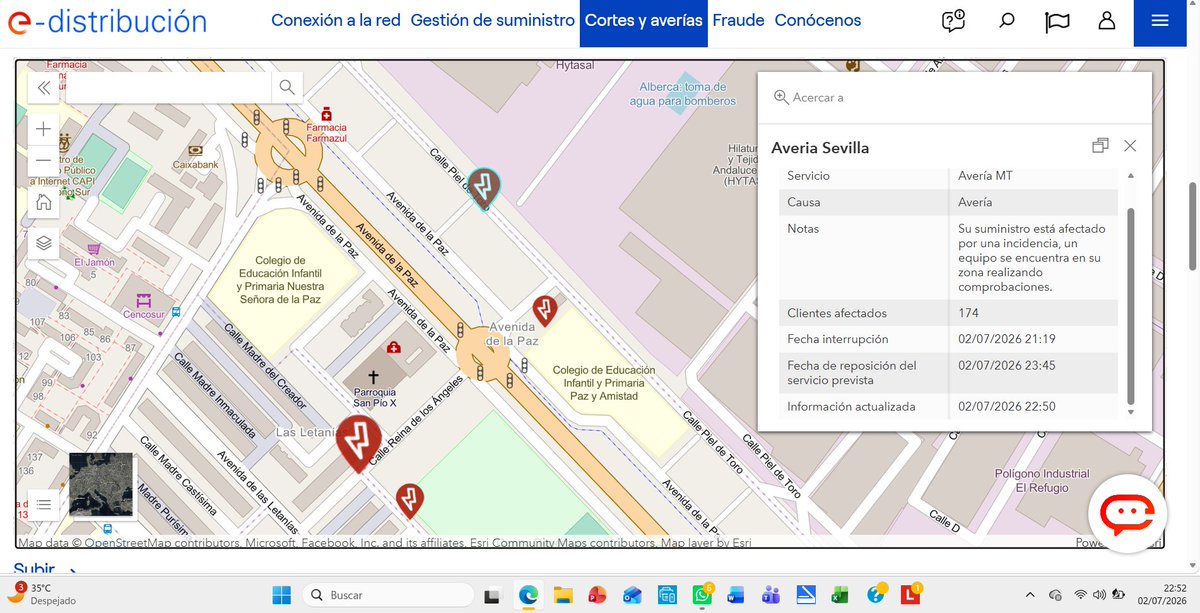
Task: Close the Averia Sevilla popup
Action: (x=1130, y=146)
